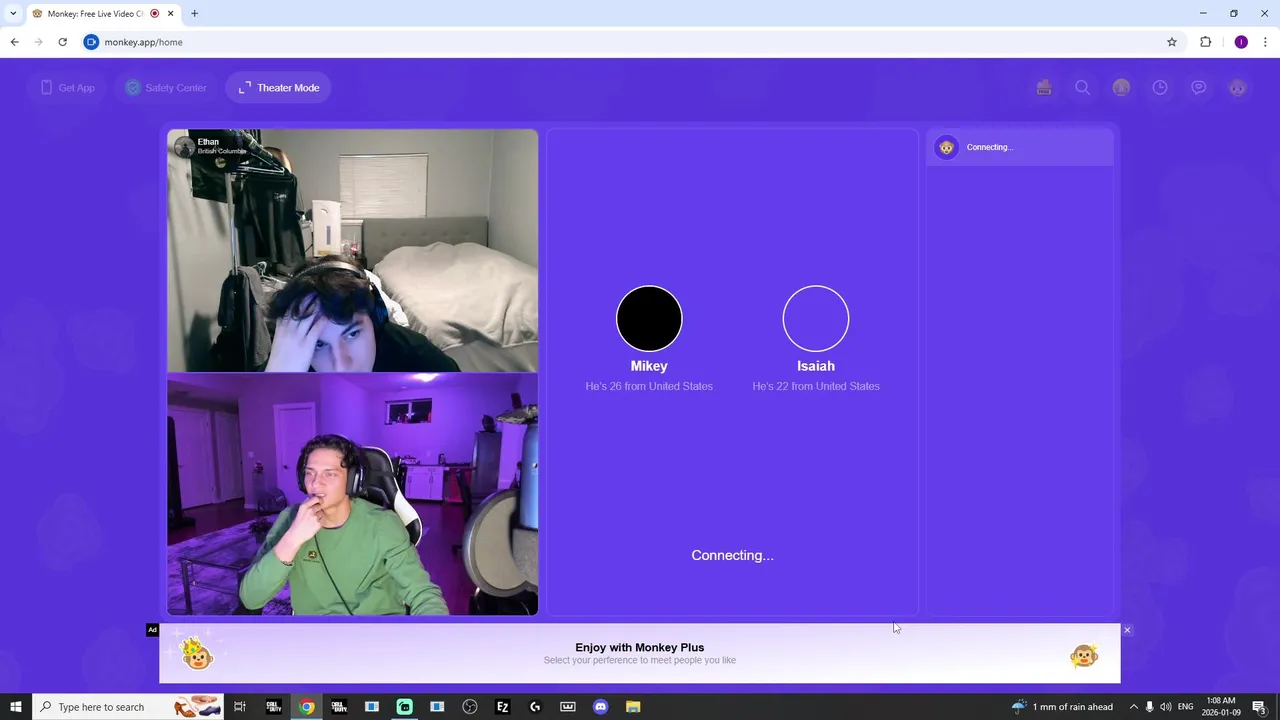Image resolution: width=1280 pixels, height=720 pixels.
Task: Open the notification center icon
Action: 1259,707
